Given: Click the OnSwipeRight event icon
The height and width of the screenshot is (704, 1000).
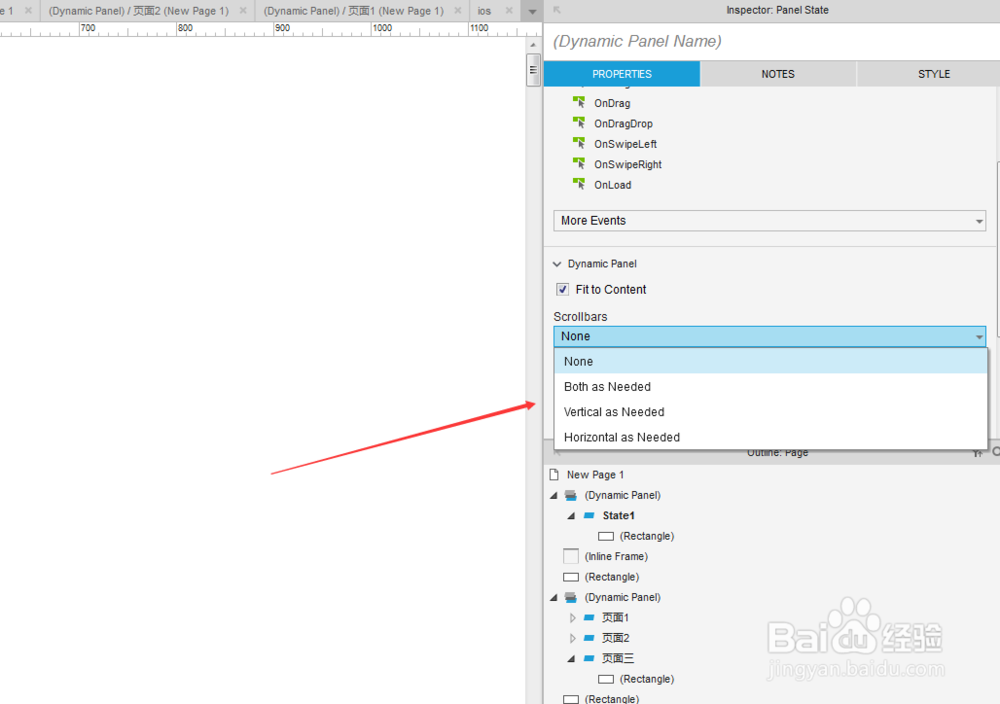Looking at the screenshot, I should tap(579, 163).
